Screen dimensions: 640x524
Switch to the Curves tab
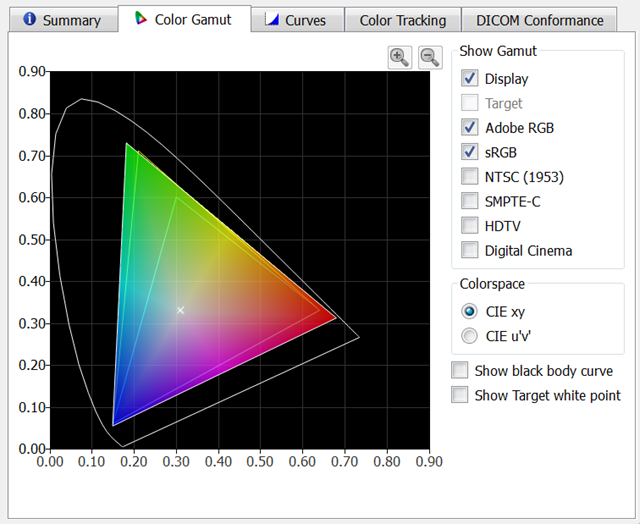295,20
